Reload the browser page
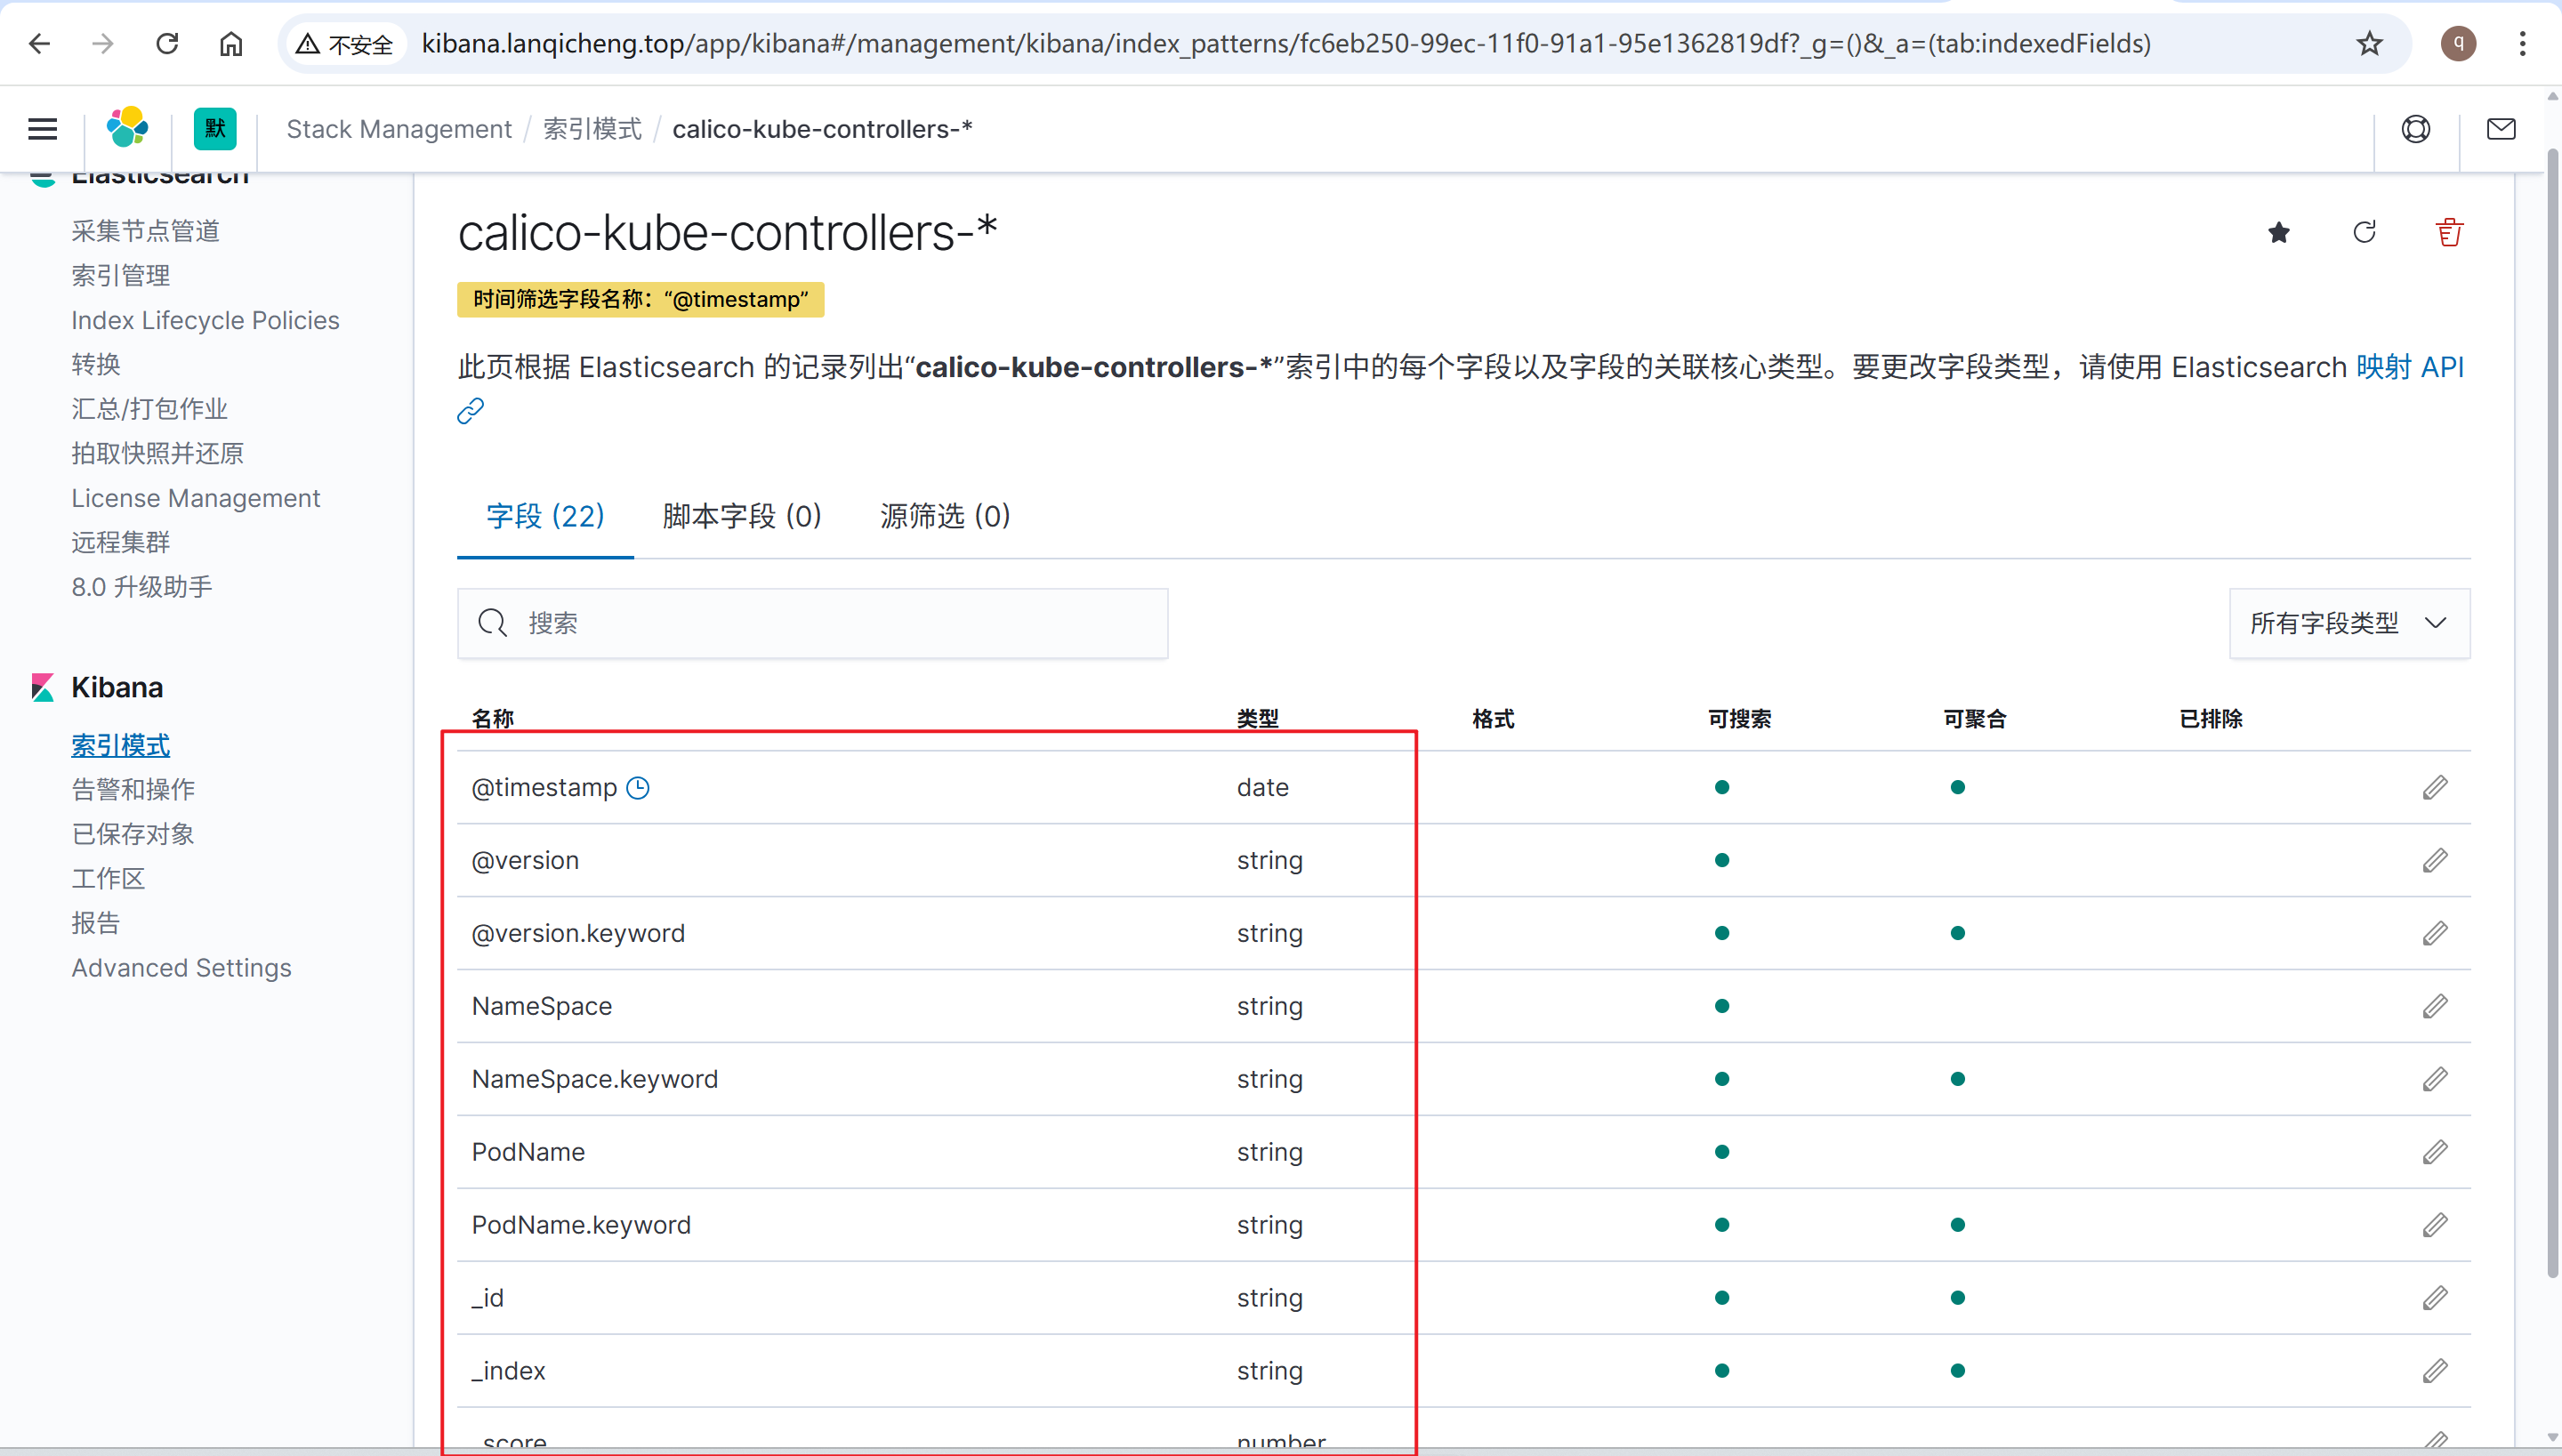 [167, 44]
